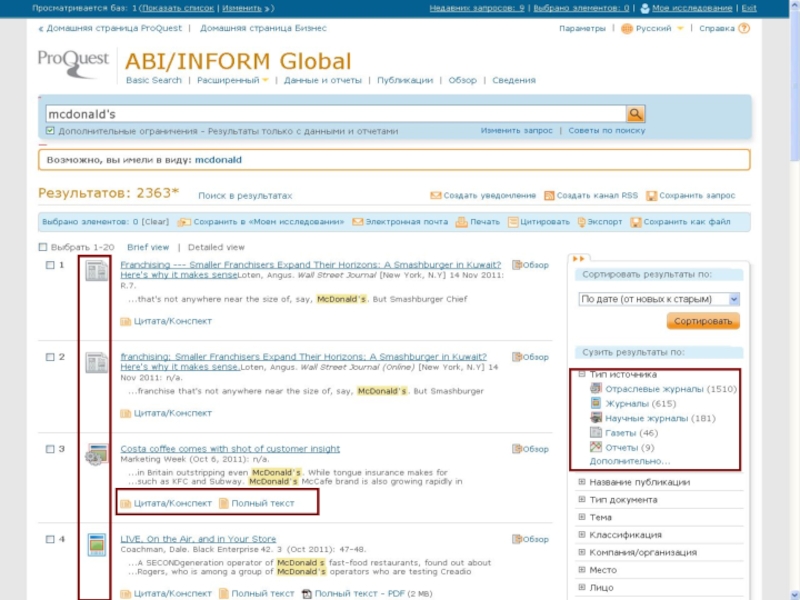Switch to Brief view

(148, 247)
